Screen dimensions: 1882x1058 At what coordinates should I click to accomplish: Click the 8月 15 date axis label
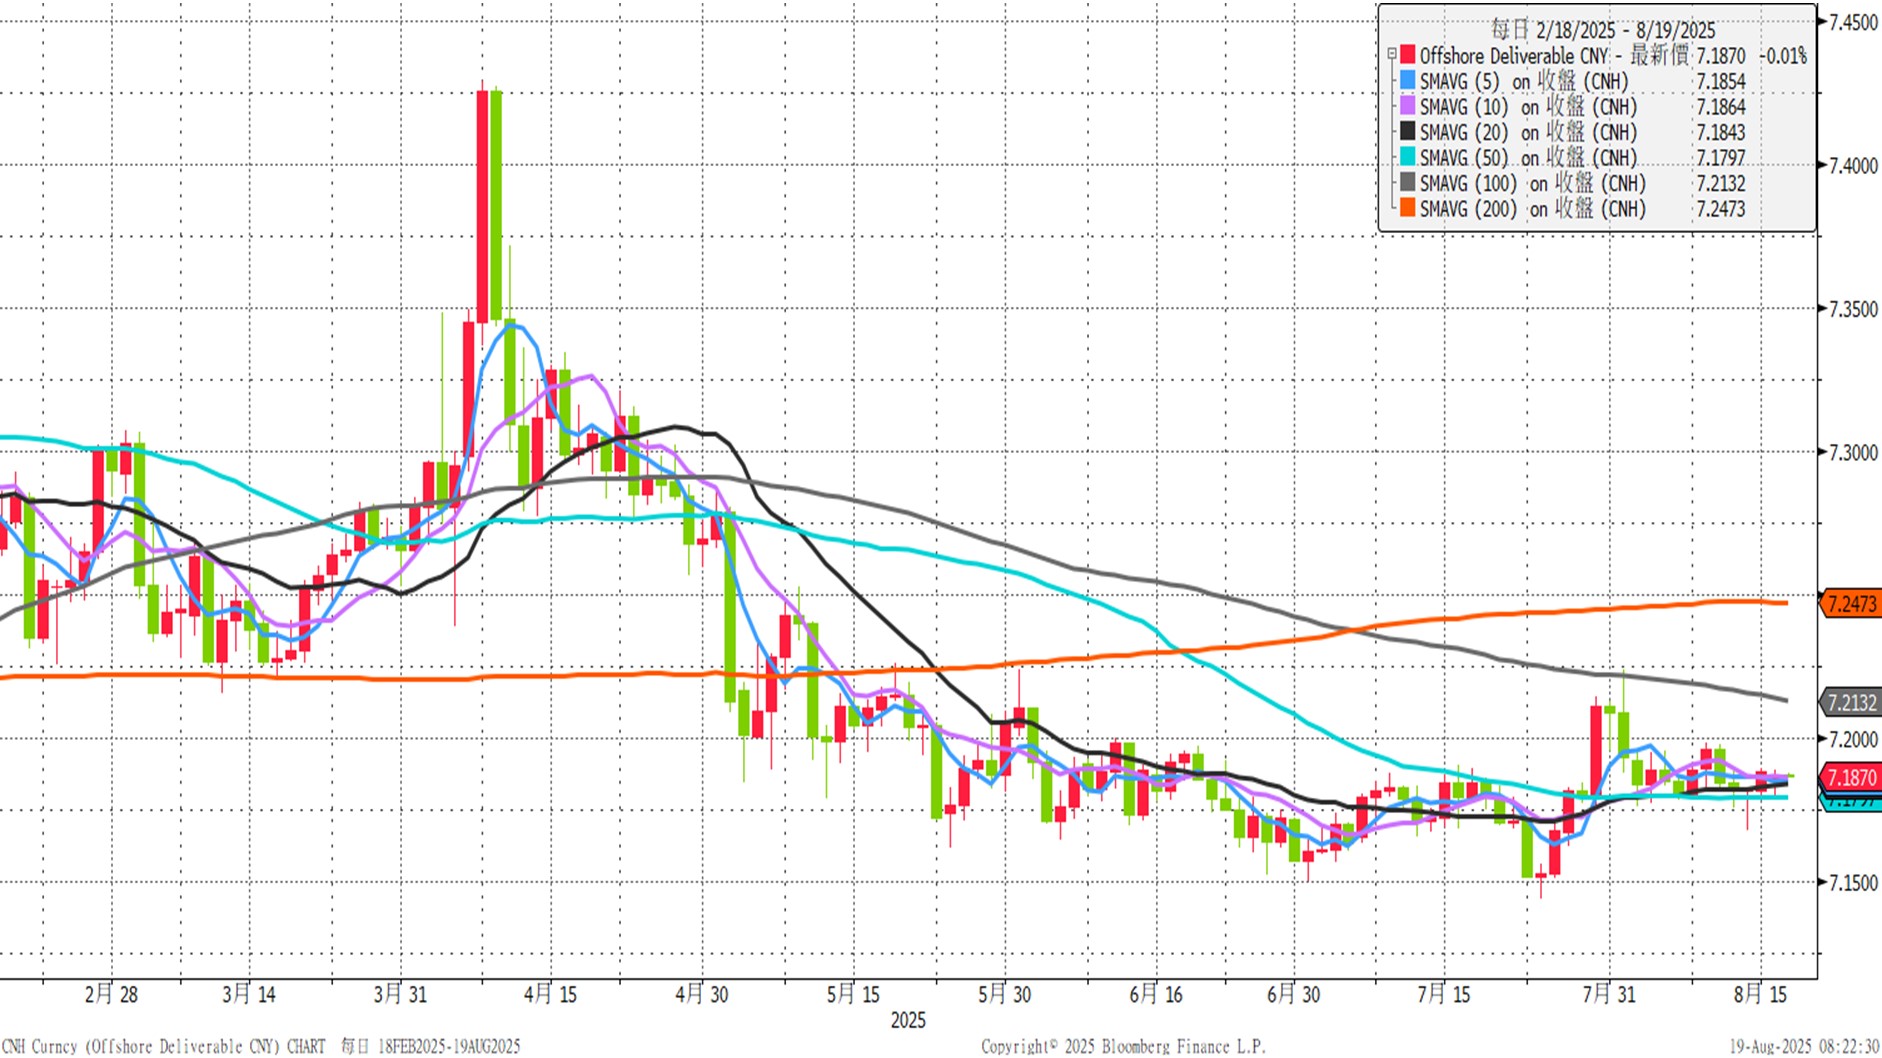point(1760,994)
